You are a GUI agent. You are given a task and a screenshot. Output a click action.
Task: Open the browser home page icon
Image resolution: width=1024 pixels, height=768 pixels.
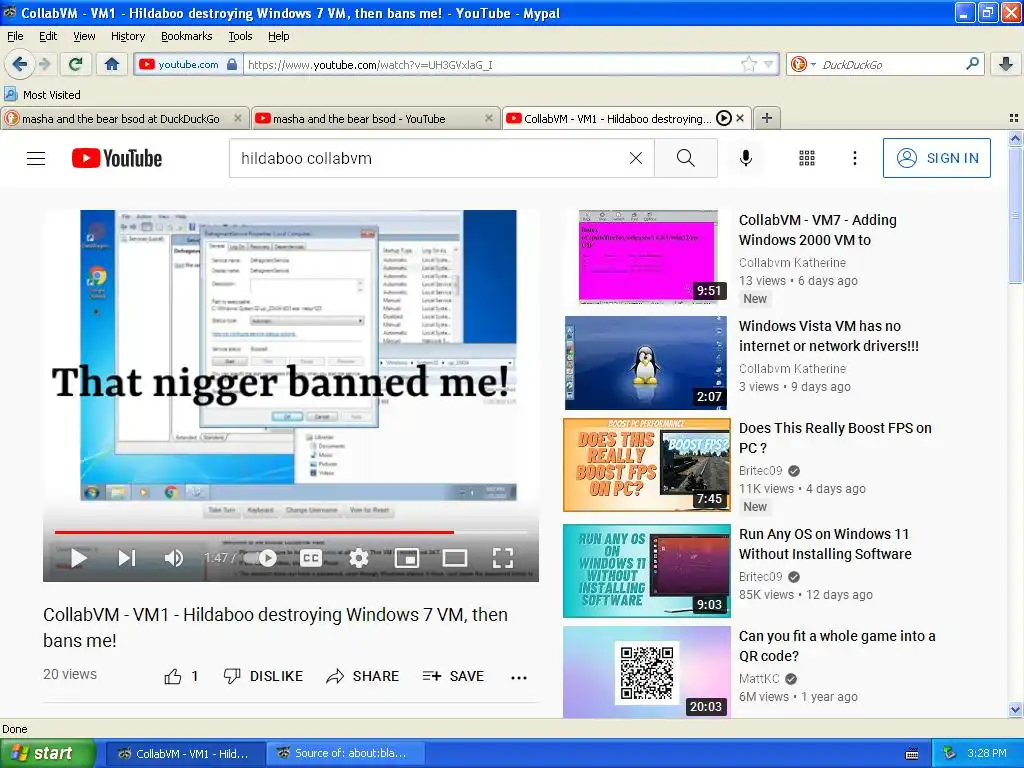click(x=112, y=64)
